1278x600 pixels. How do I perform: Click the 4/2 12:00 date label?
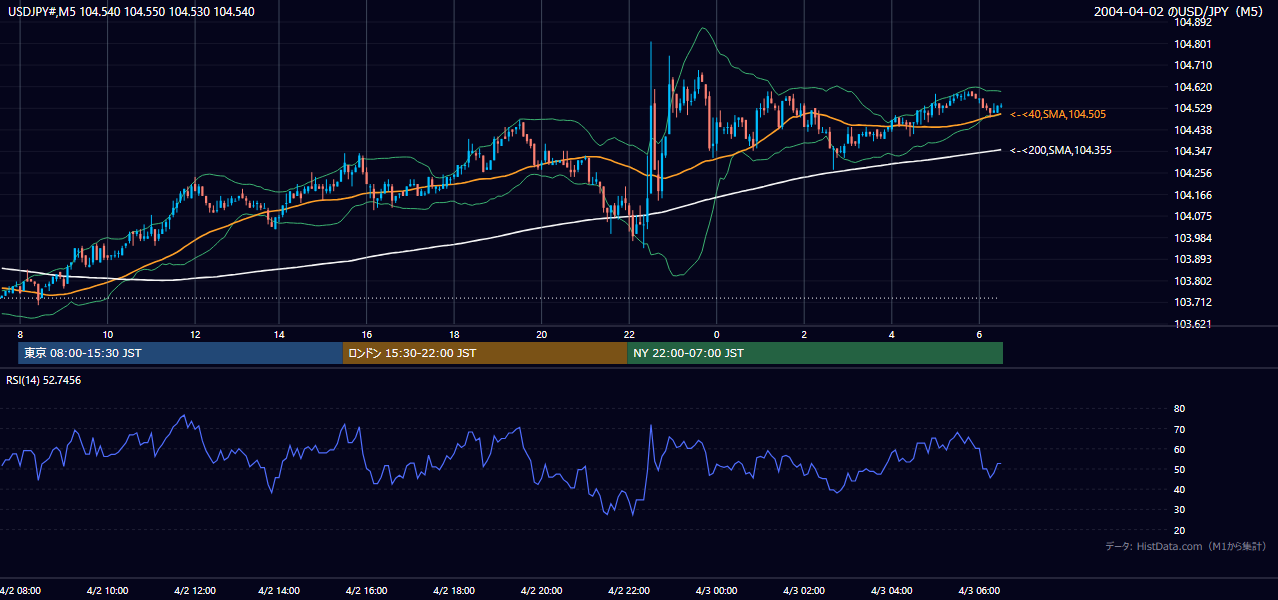194,590
